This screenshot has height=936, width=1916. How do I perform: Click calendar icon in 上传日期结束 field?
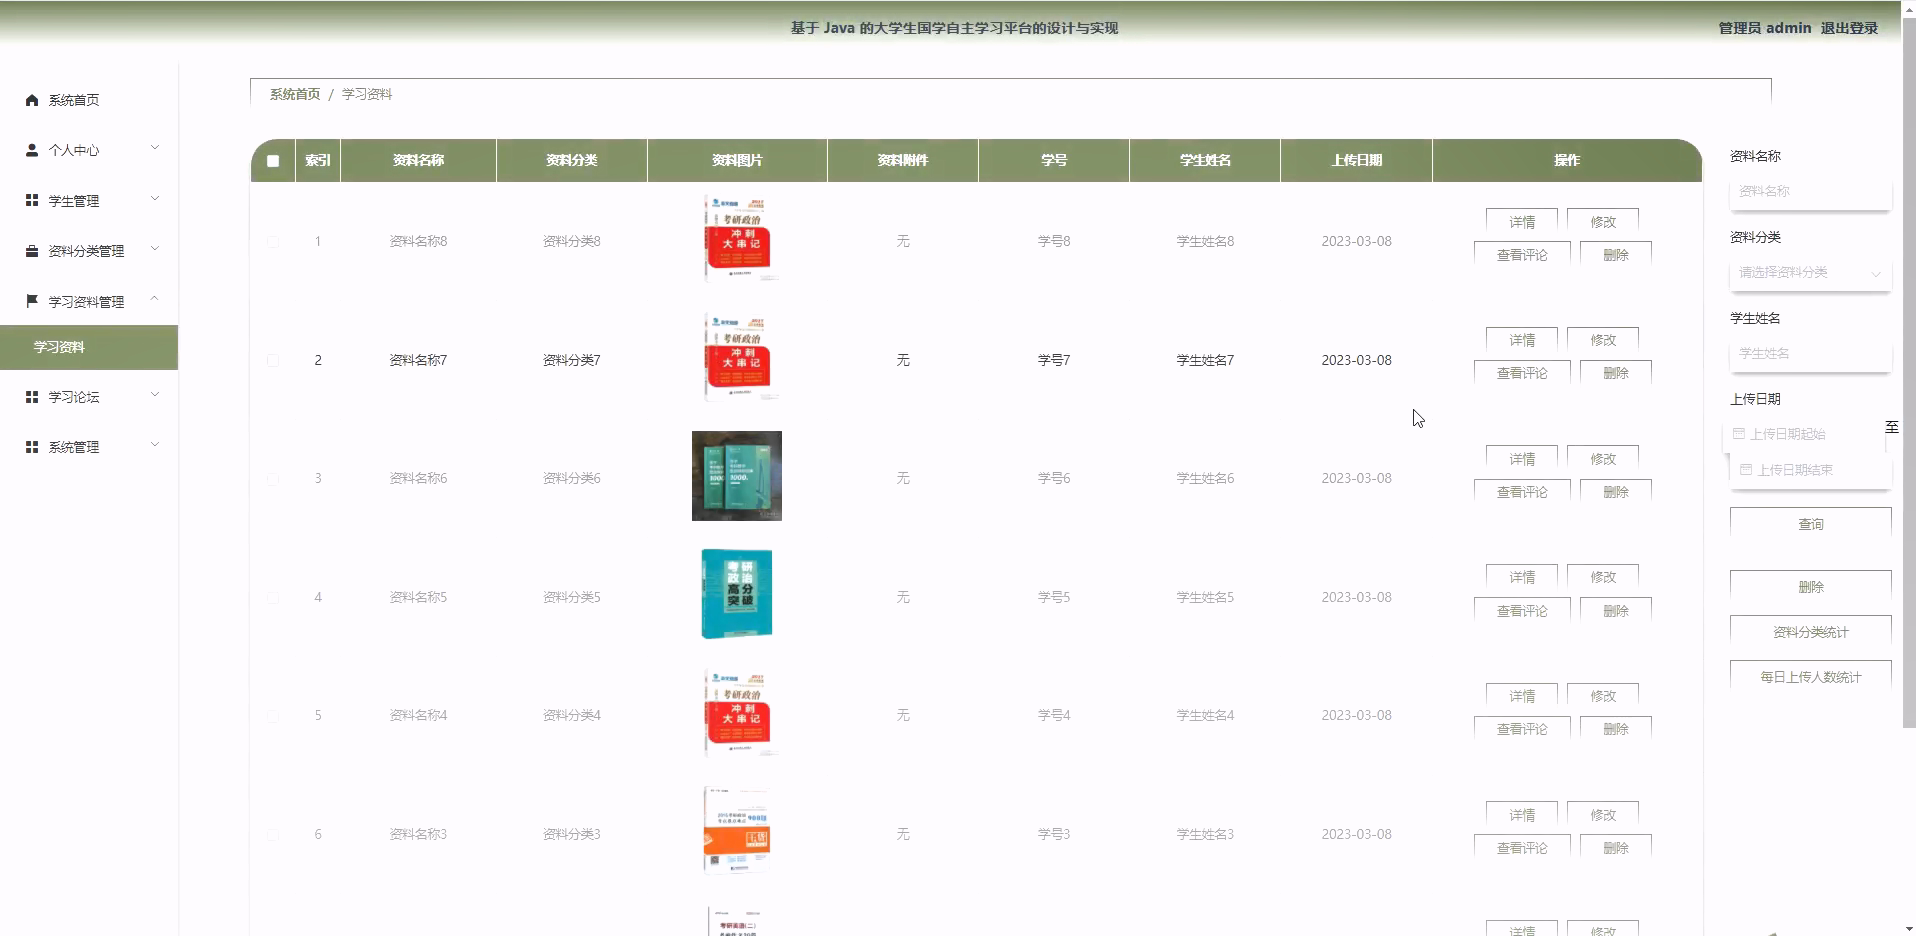tap(1746, 469)
